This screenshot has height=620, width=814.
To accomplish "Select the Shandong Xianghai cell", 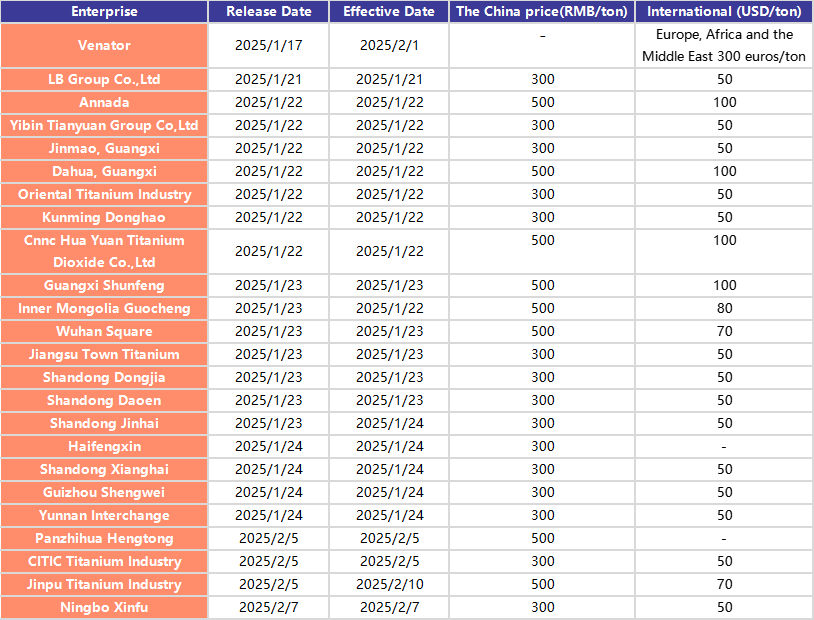I will (104, 469).
